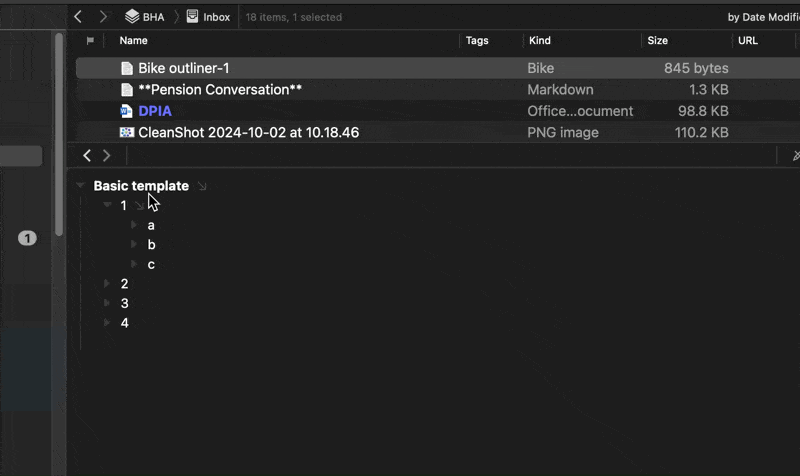Viewport: 800px width, 476px height.
Task: Sort list by Size column
Action: click(x=658, y=40)
